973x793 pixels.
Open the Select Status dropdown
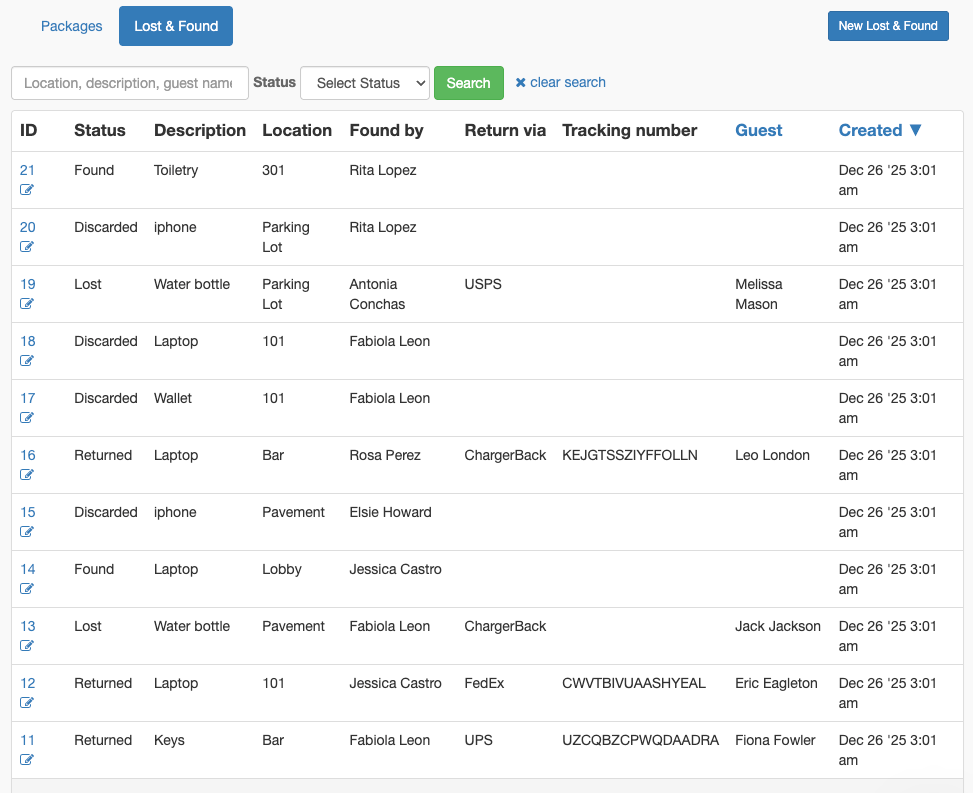pos(365,83)
